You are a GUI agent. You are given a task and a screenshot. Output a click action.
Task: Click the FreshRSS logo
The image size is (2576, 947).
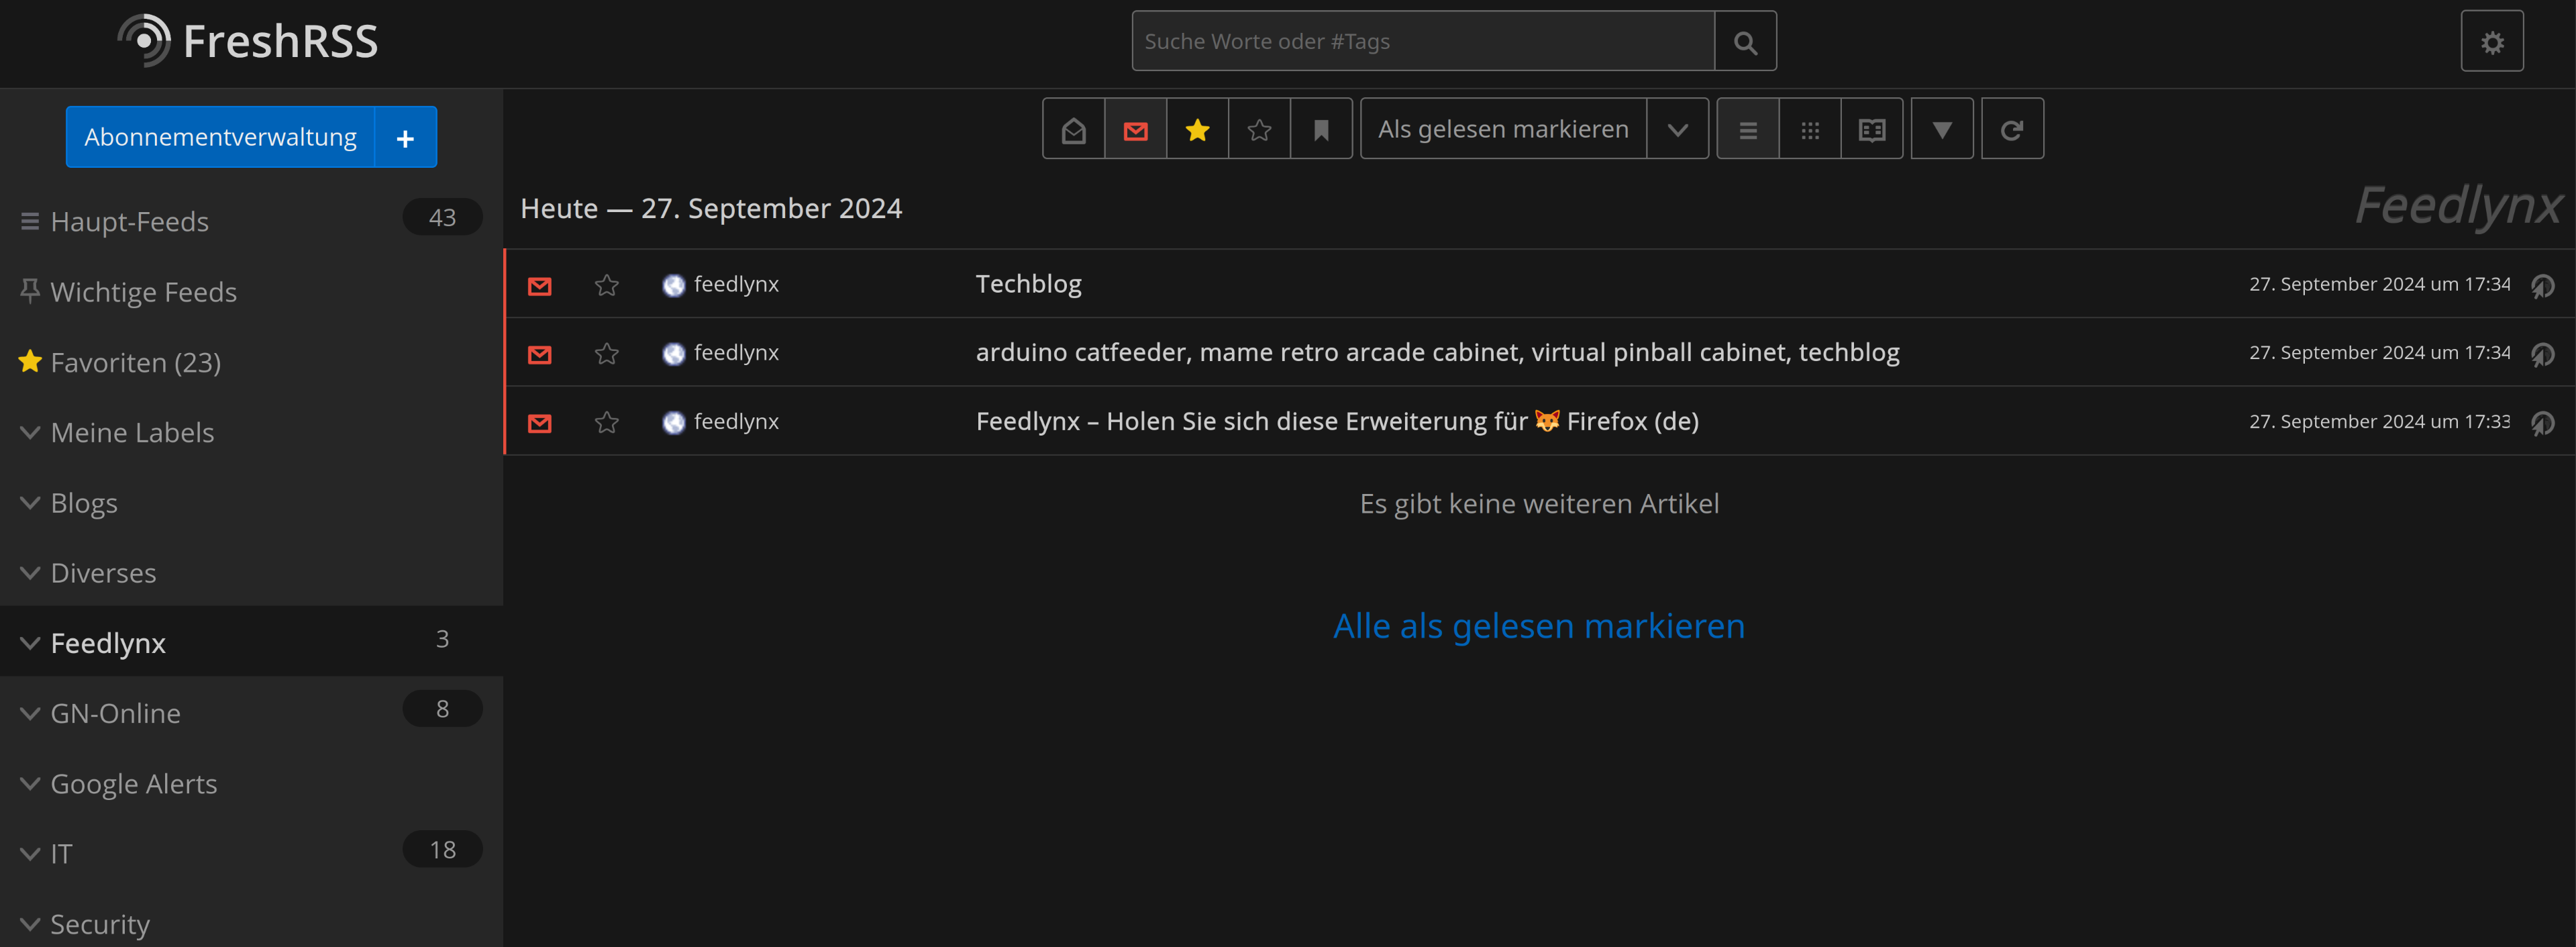pyautogui.click(x=248, y=41)
